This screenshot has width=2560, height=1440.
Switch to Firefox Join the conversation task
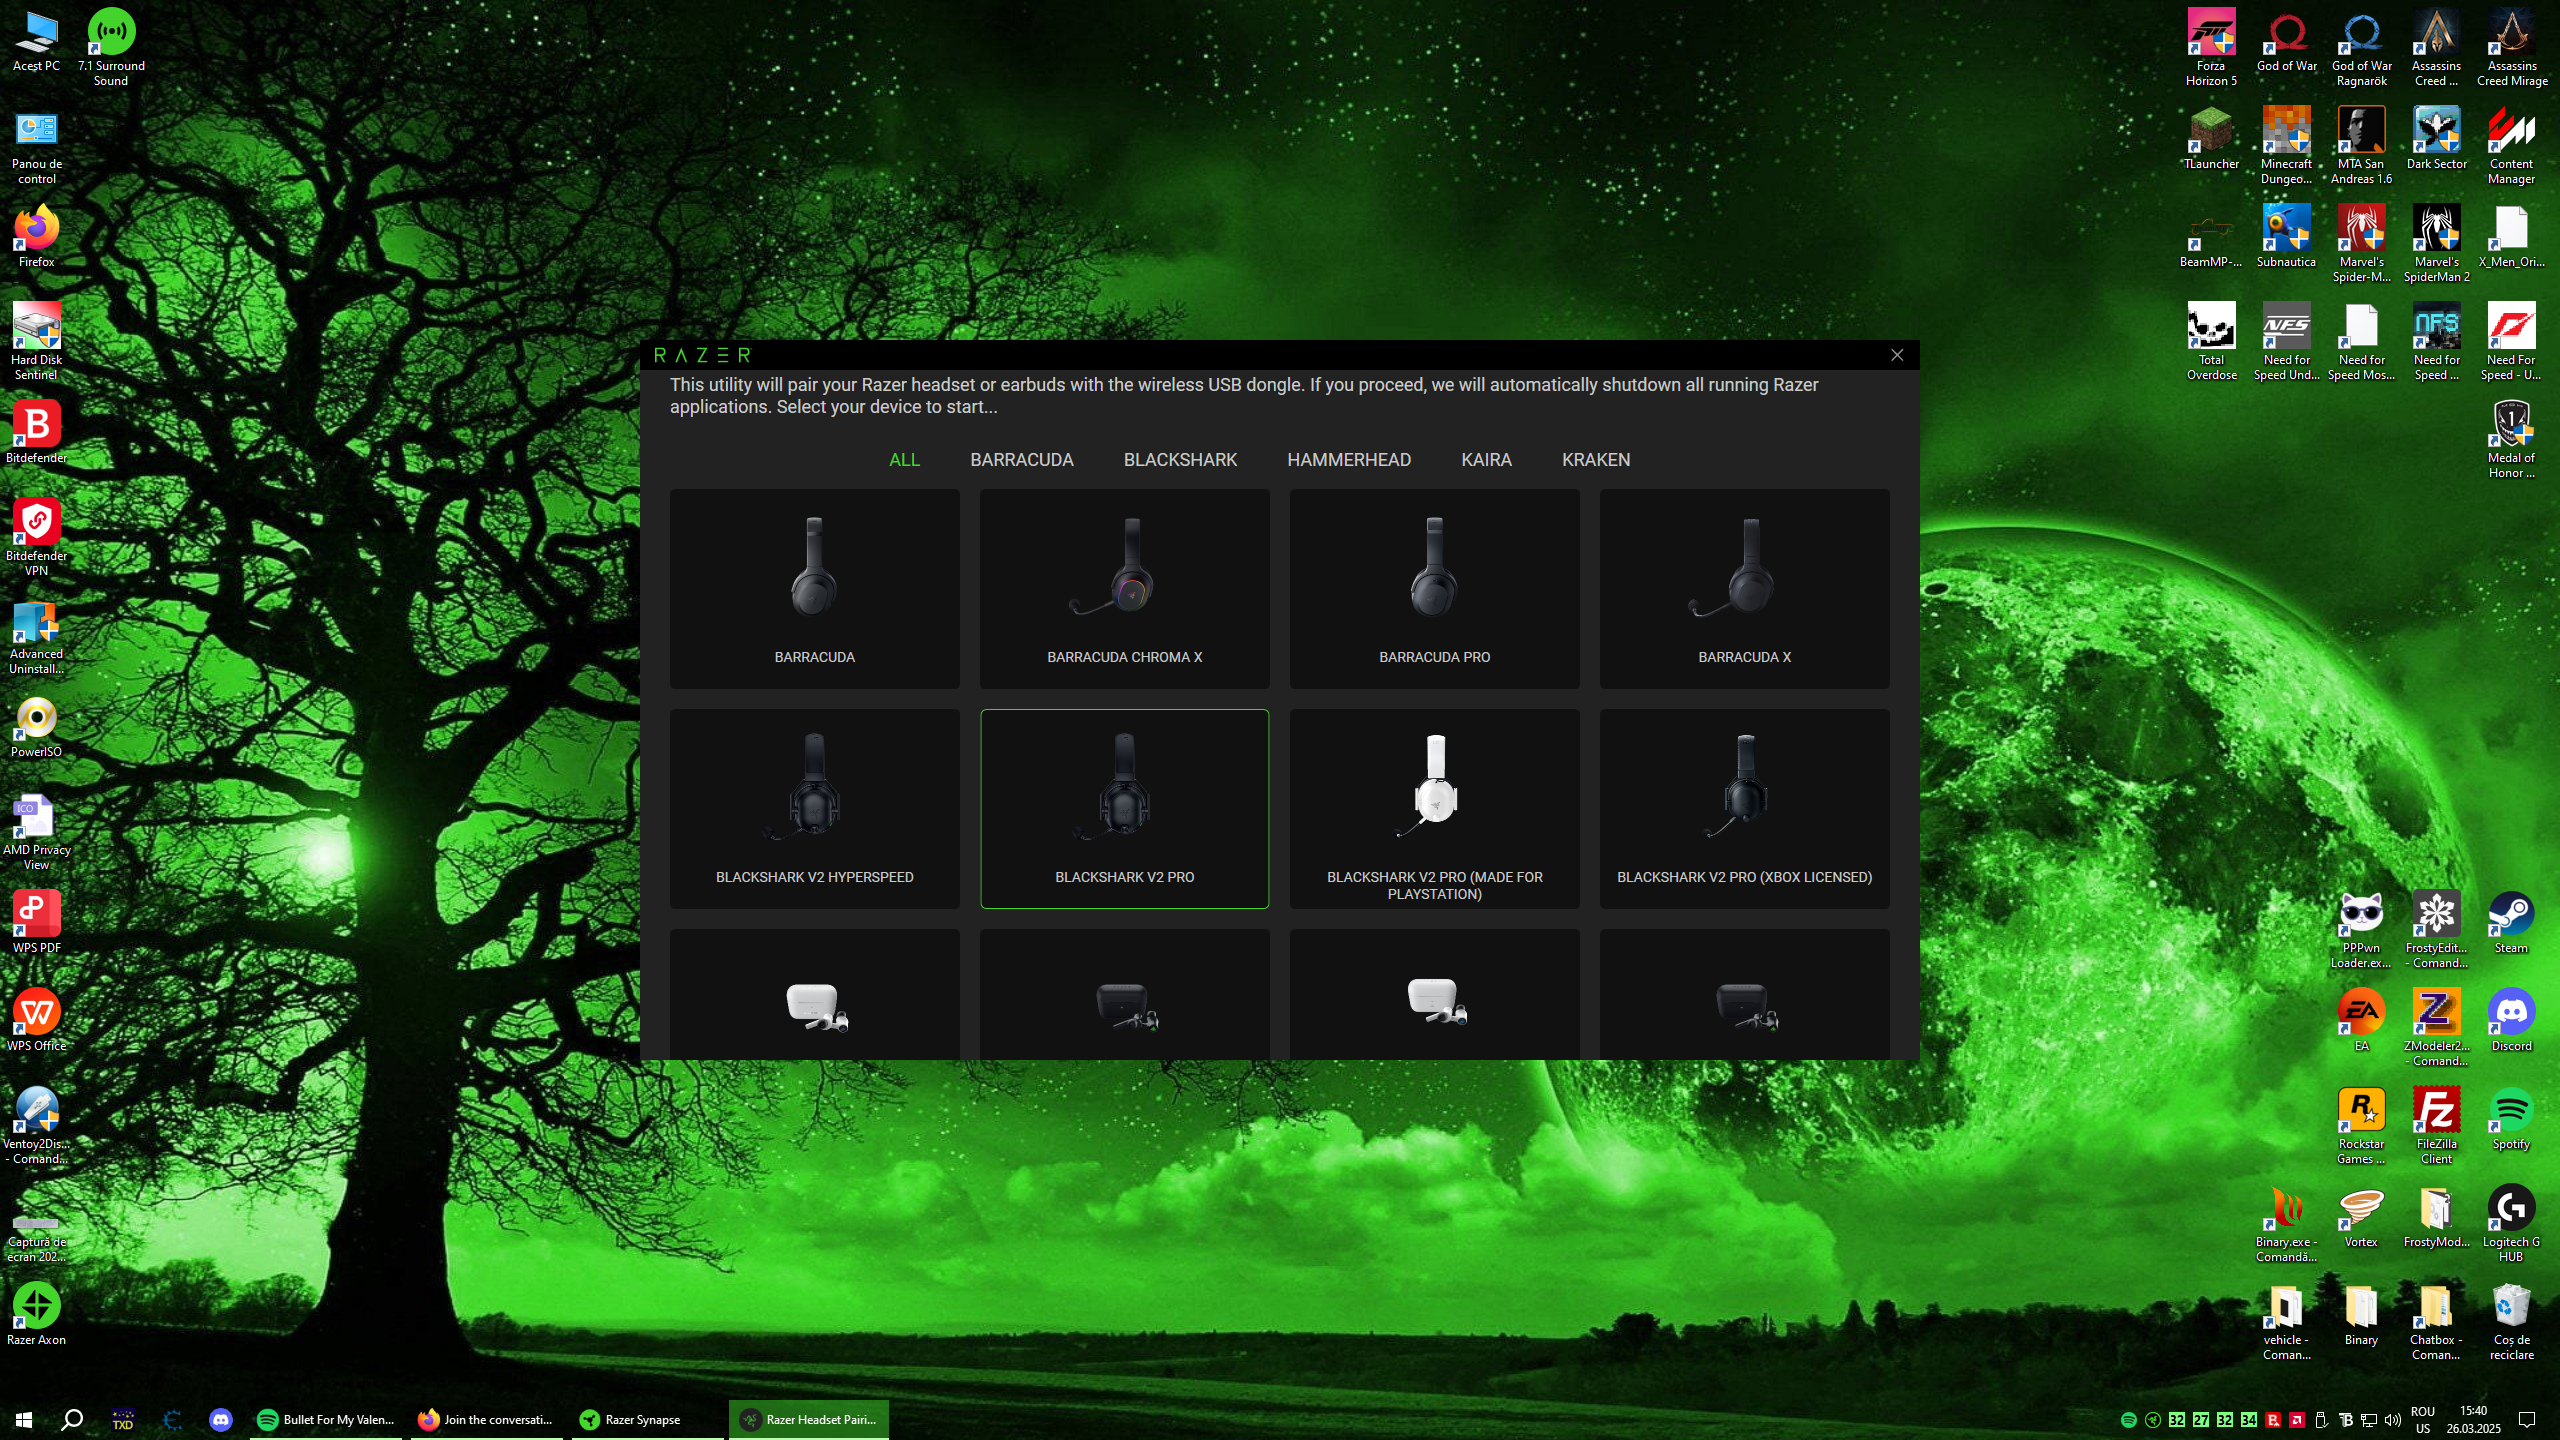click(x=486, y=1419)
